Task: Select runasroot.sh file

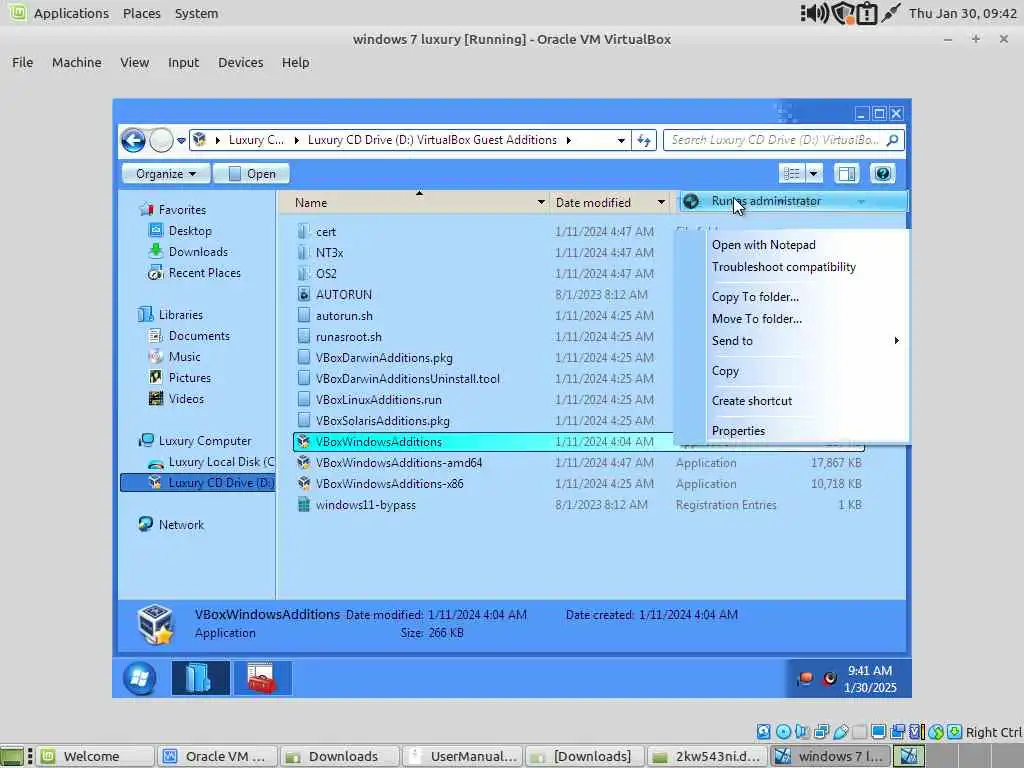Action: (x=349, y=337)
